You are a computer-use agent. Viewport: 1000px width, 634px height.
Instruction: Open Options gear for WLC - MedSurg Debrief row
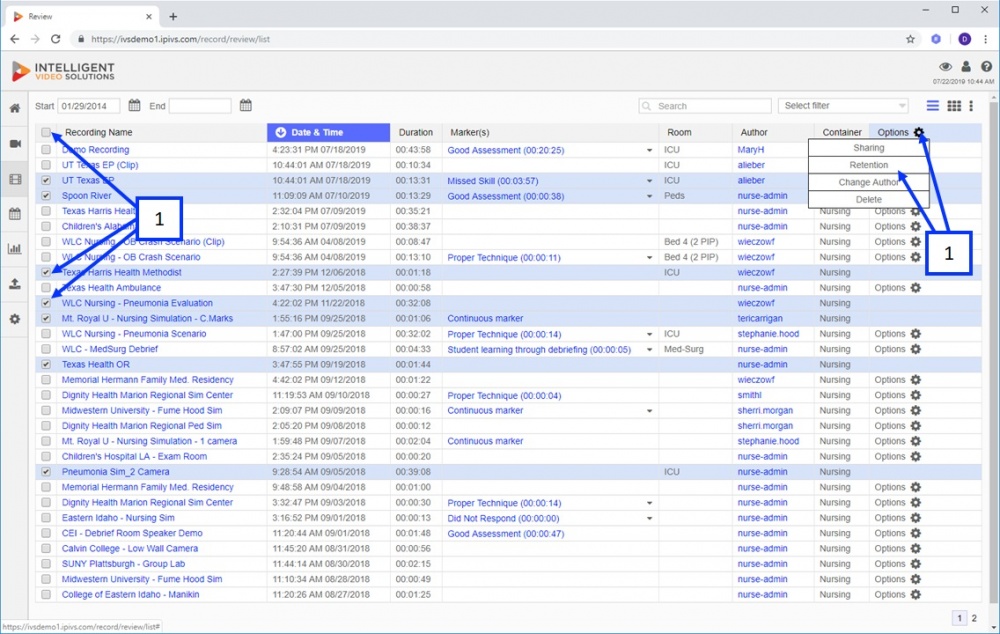916,349
